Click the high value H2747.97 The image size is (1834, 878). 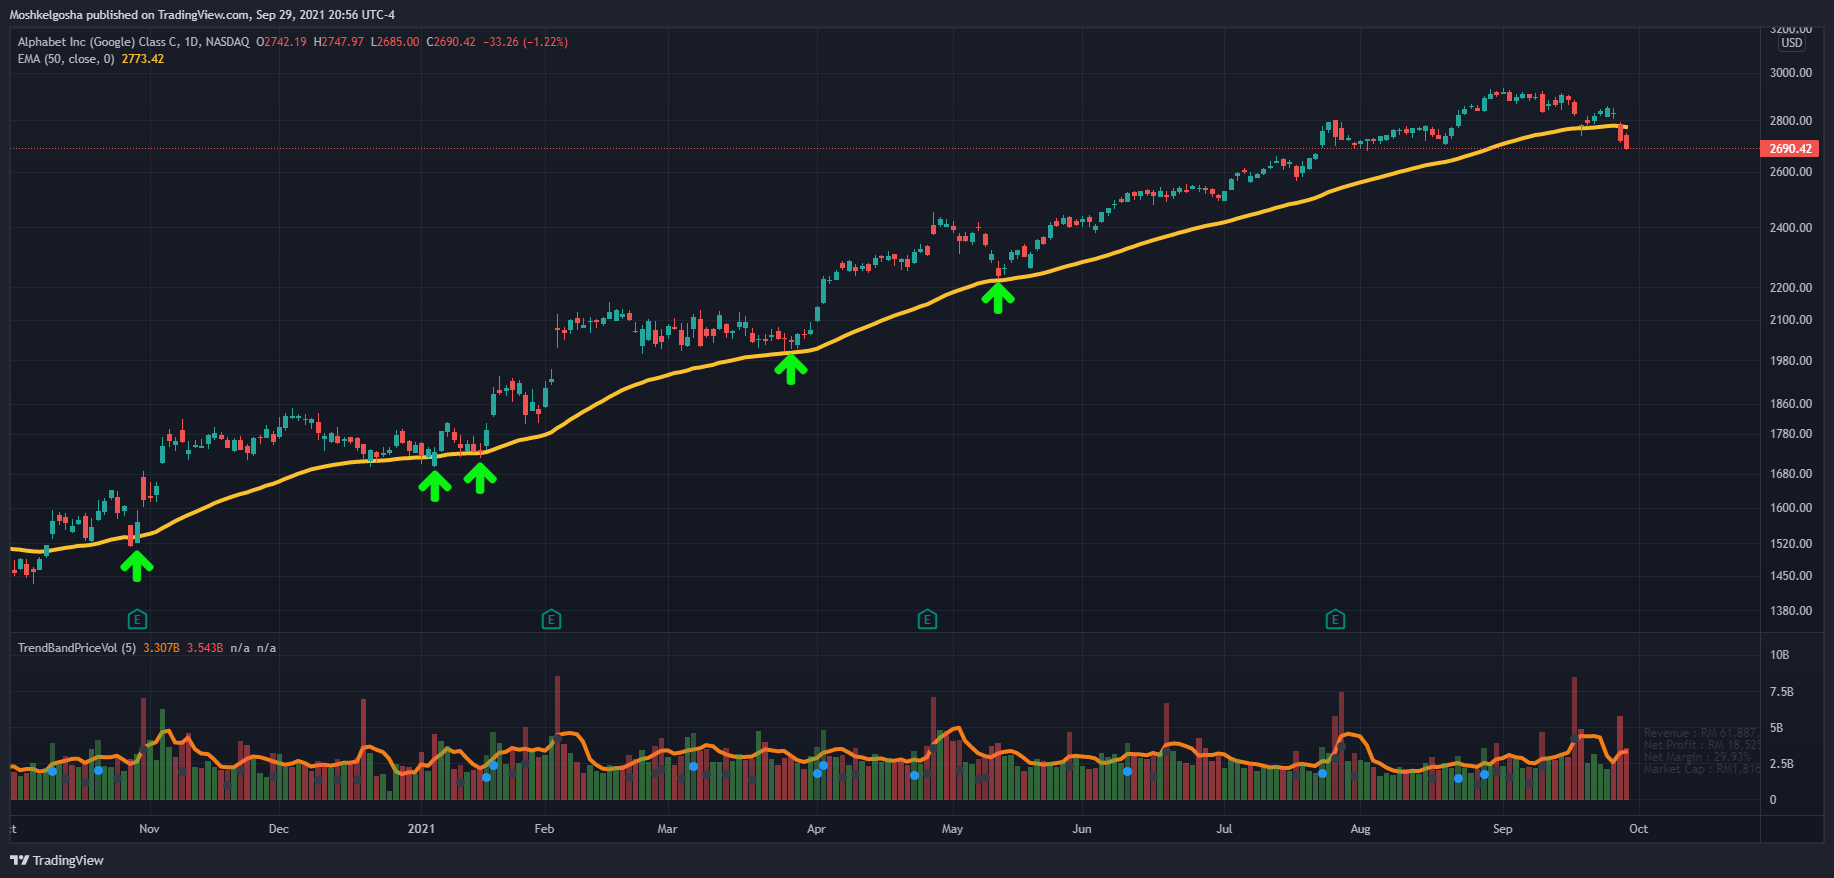pyautogui.click(x=338, y=42)
